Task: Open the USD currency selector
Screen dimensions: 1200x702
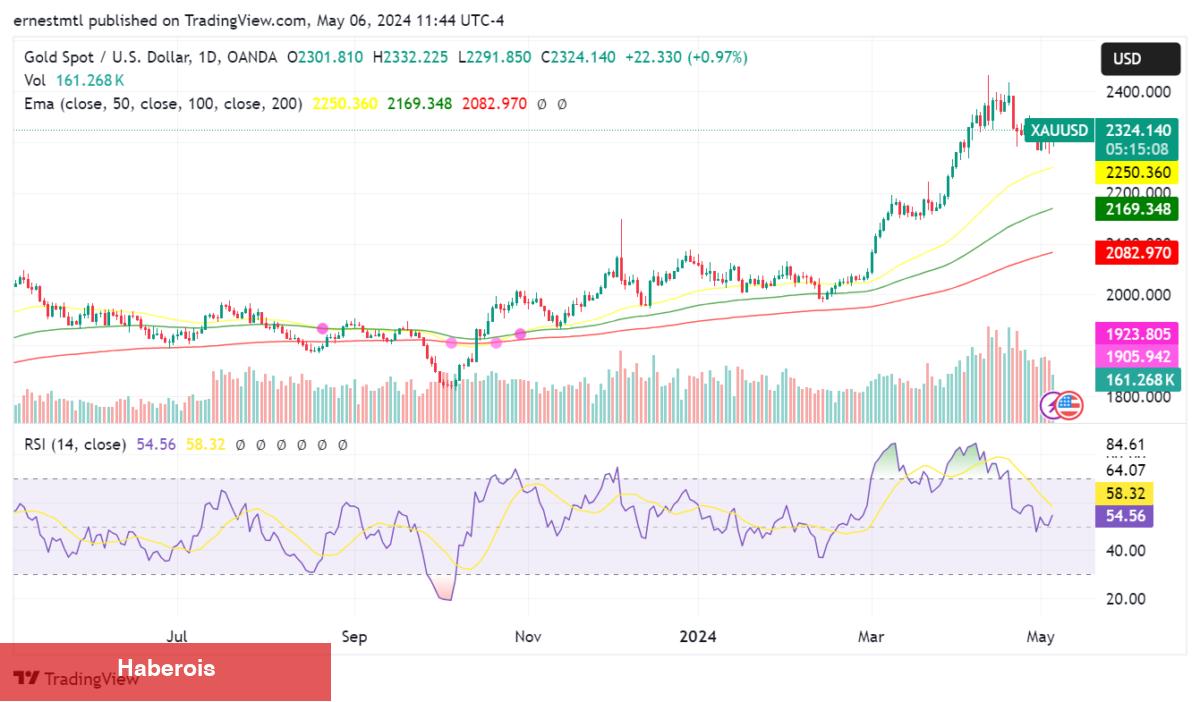Action: tap(1127, 59)
